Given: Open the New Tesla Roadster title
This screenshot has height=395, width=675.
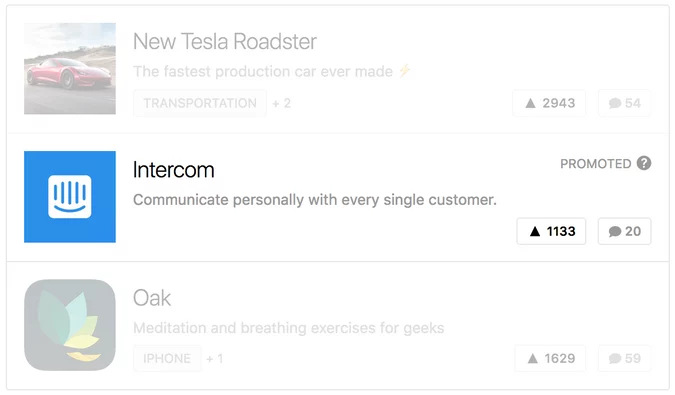Looking at the screenshot, I should (x=225, y=42).
